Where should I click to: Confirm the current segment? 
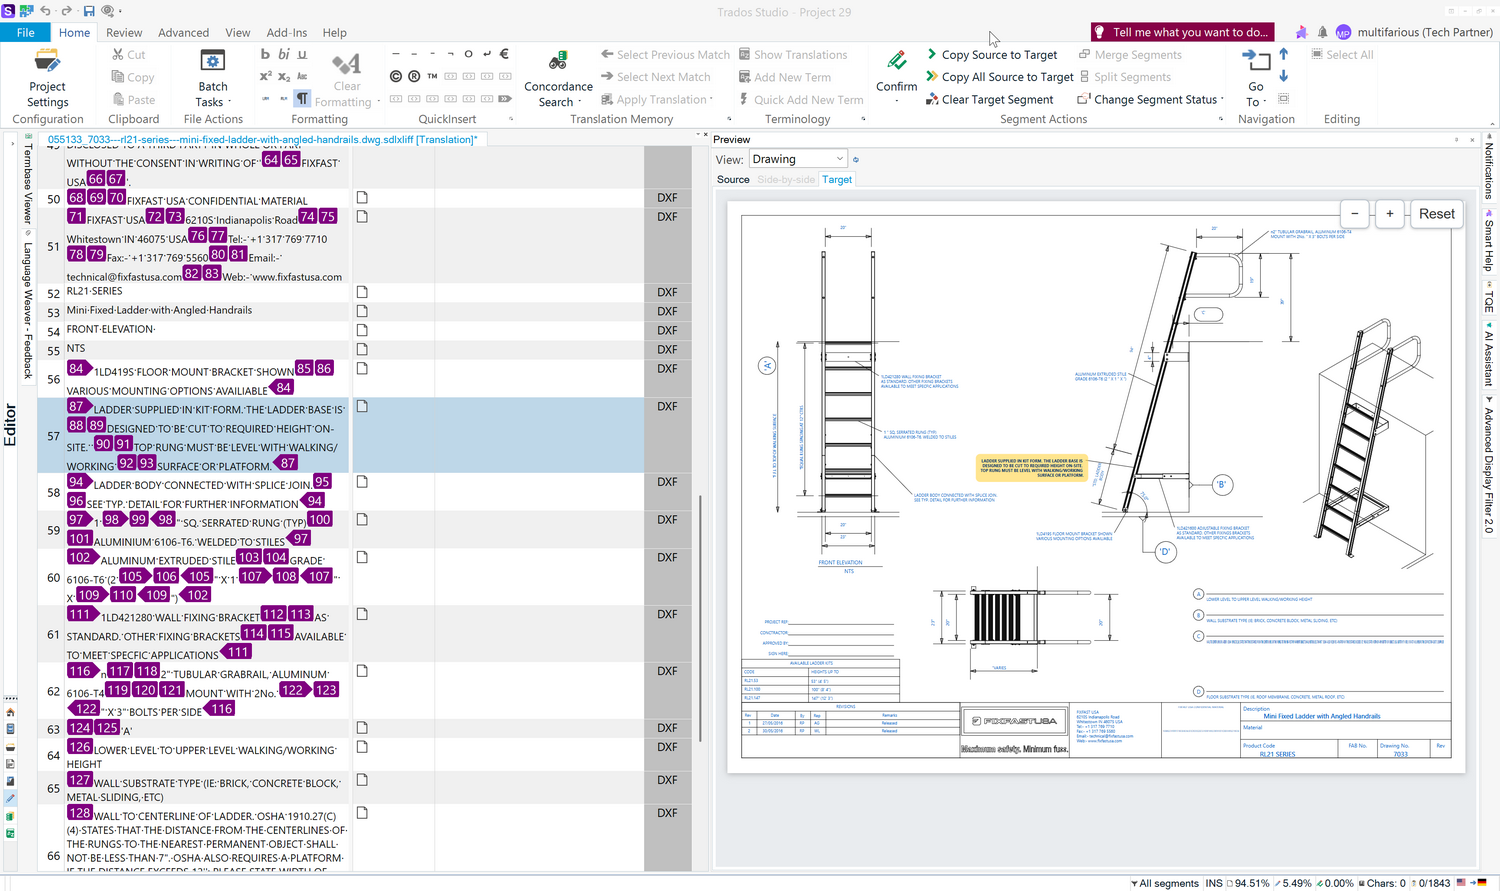pyautogui.click(x=896, y=72)
